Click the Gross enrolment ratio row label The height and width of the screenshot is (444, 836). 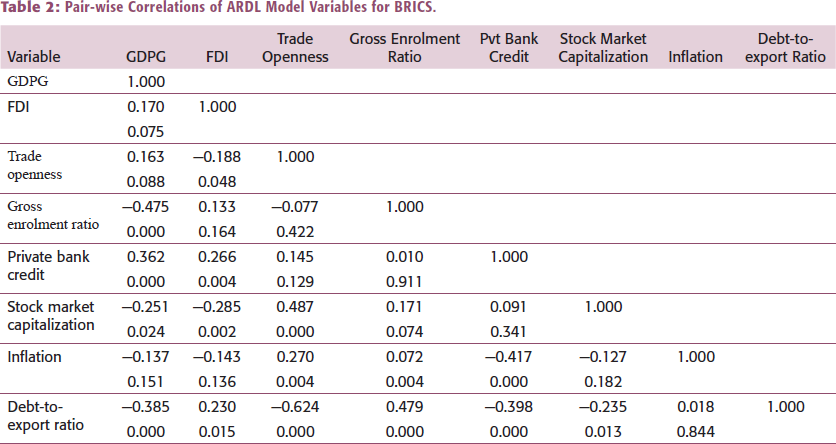pyautogui.click(x=53, y=215)
